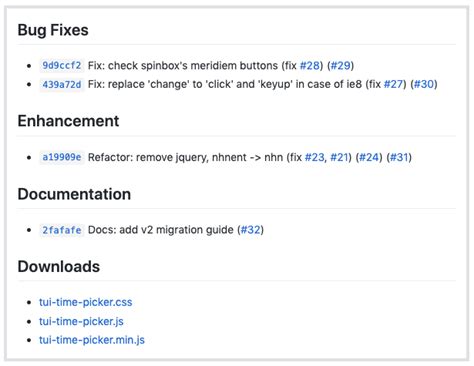The image size is (474, 366).
Task: Click the Bug Fixes heading
Action: point(53,30)
